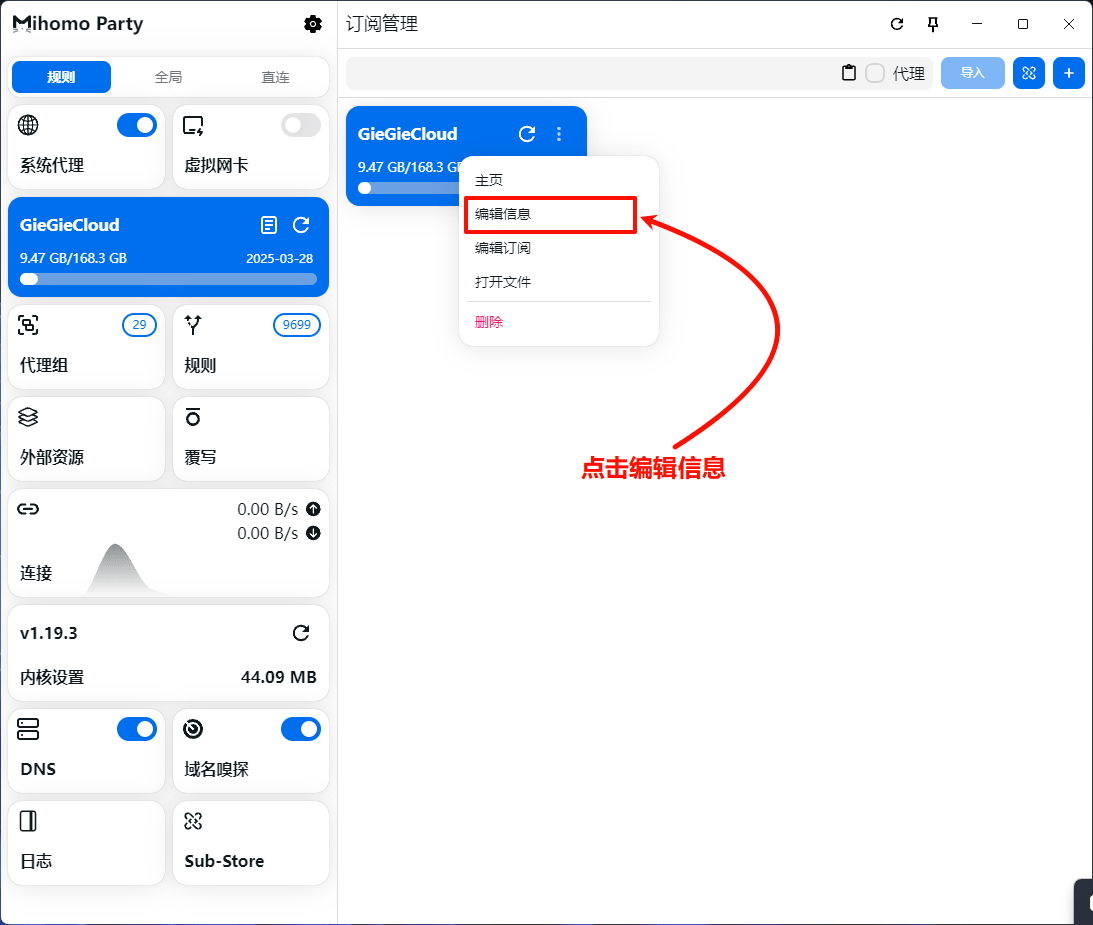Click the globe icon on 系统代理 card
The width and height of the screenshot is (1093, 925).
click(x=28, y=125)
